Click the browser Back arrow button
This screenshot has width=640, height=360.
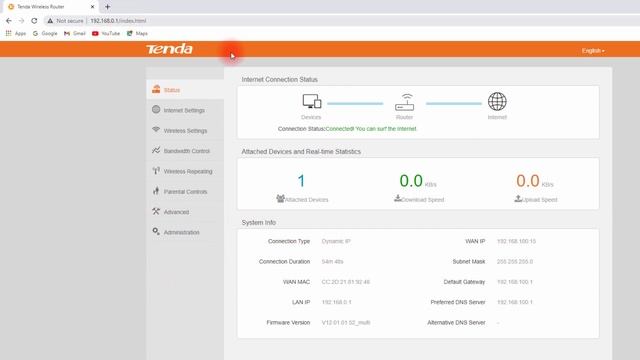point(9,20)
